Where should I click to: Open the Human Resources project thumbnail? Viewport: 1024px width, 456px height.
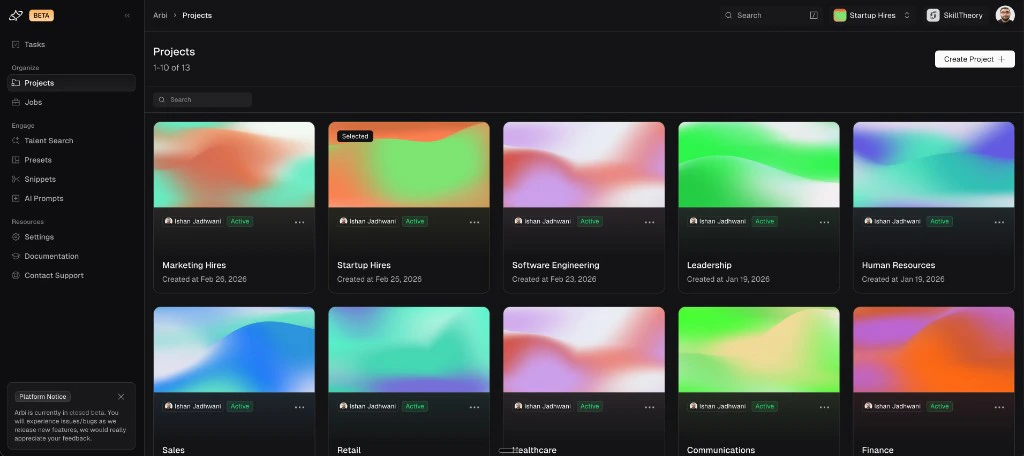pyautogui.click(x=934, y=165)
